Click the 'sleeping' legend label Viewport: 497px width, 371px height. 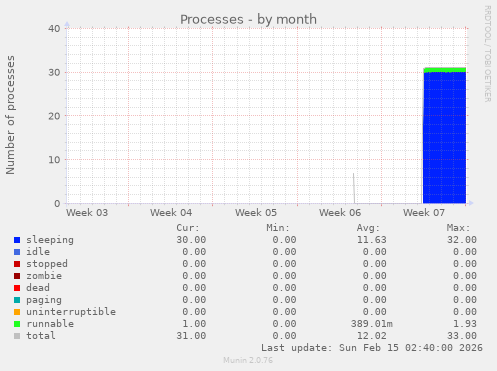(50, 240)
